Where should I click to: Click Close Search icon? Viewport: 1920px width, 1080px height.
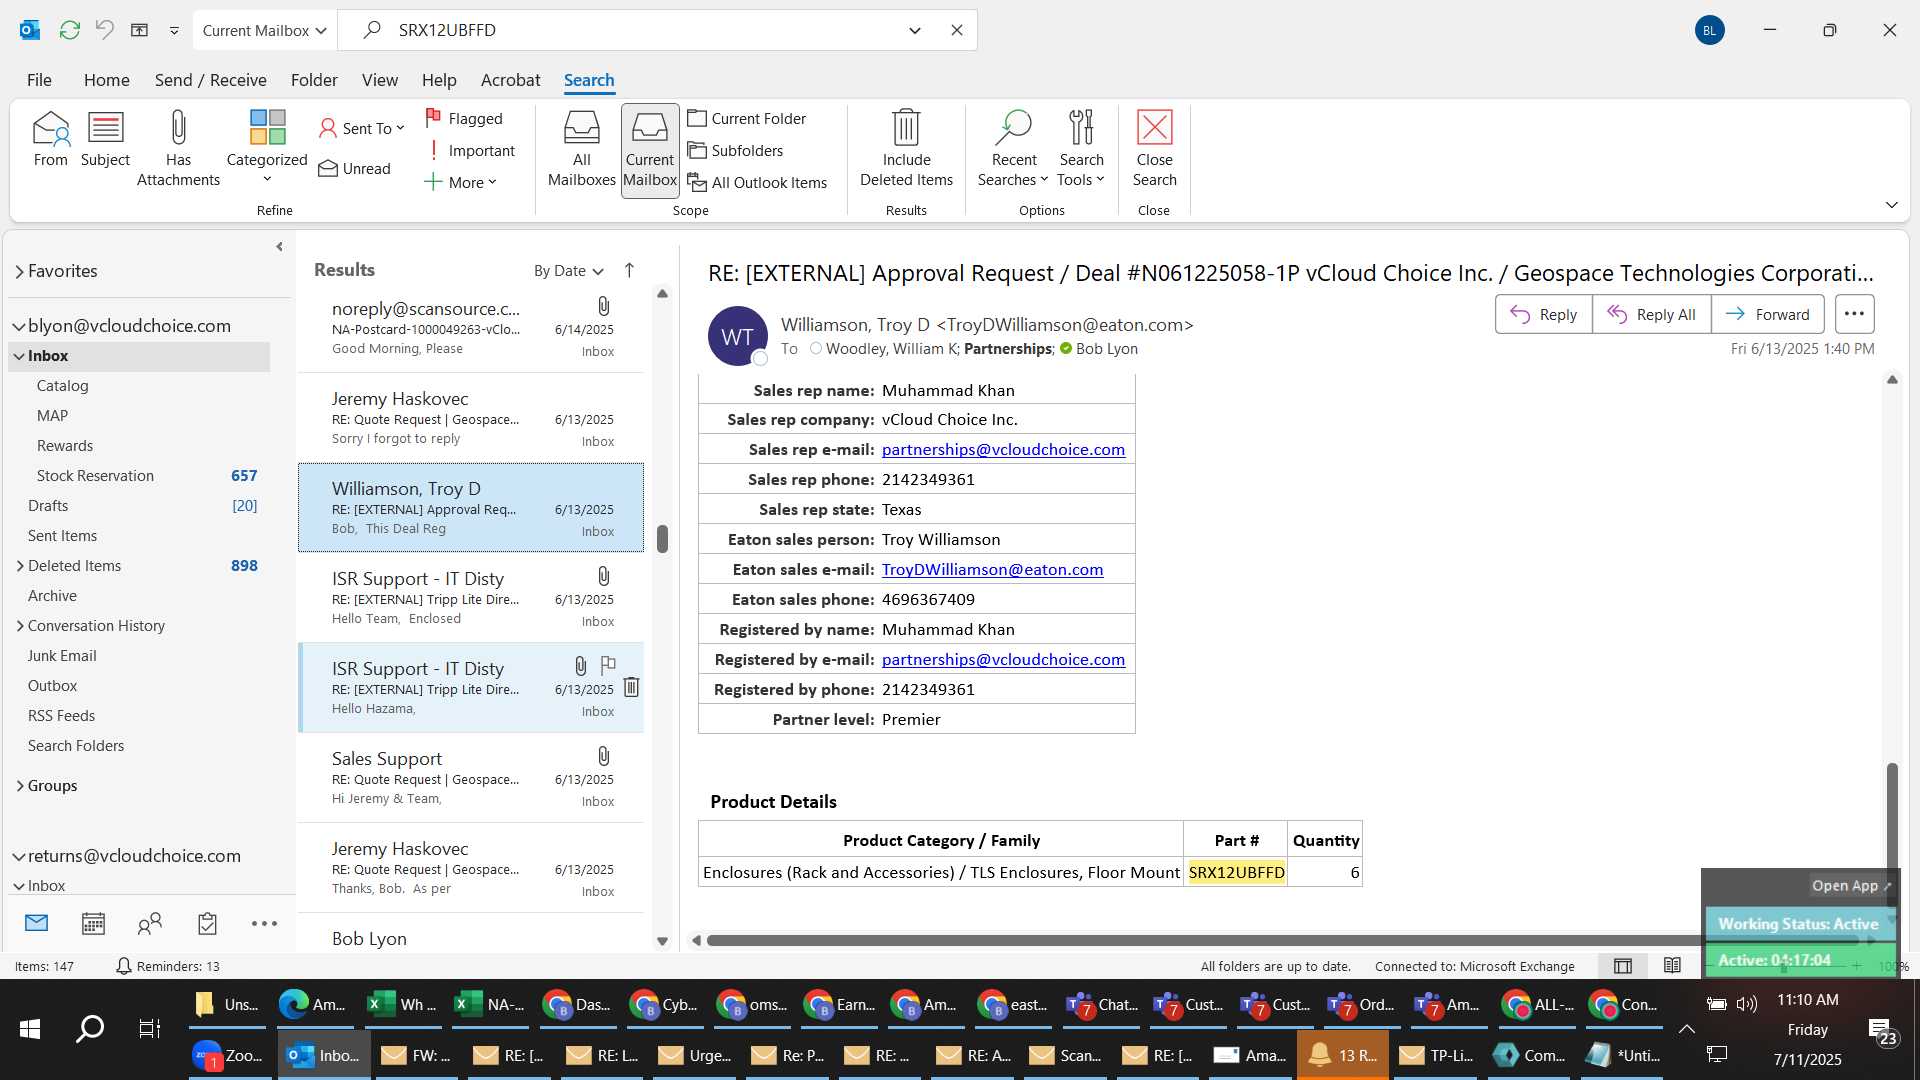click(x=1154, y=128)
